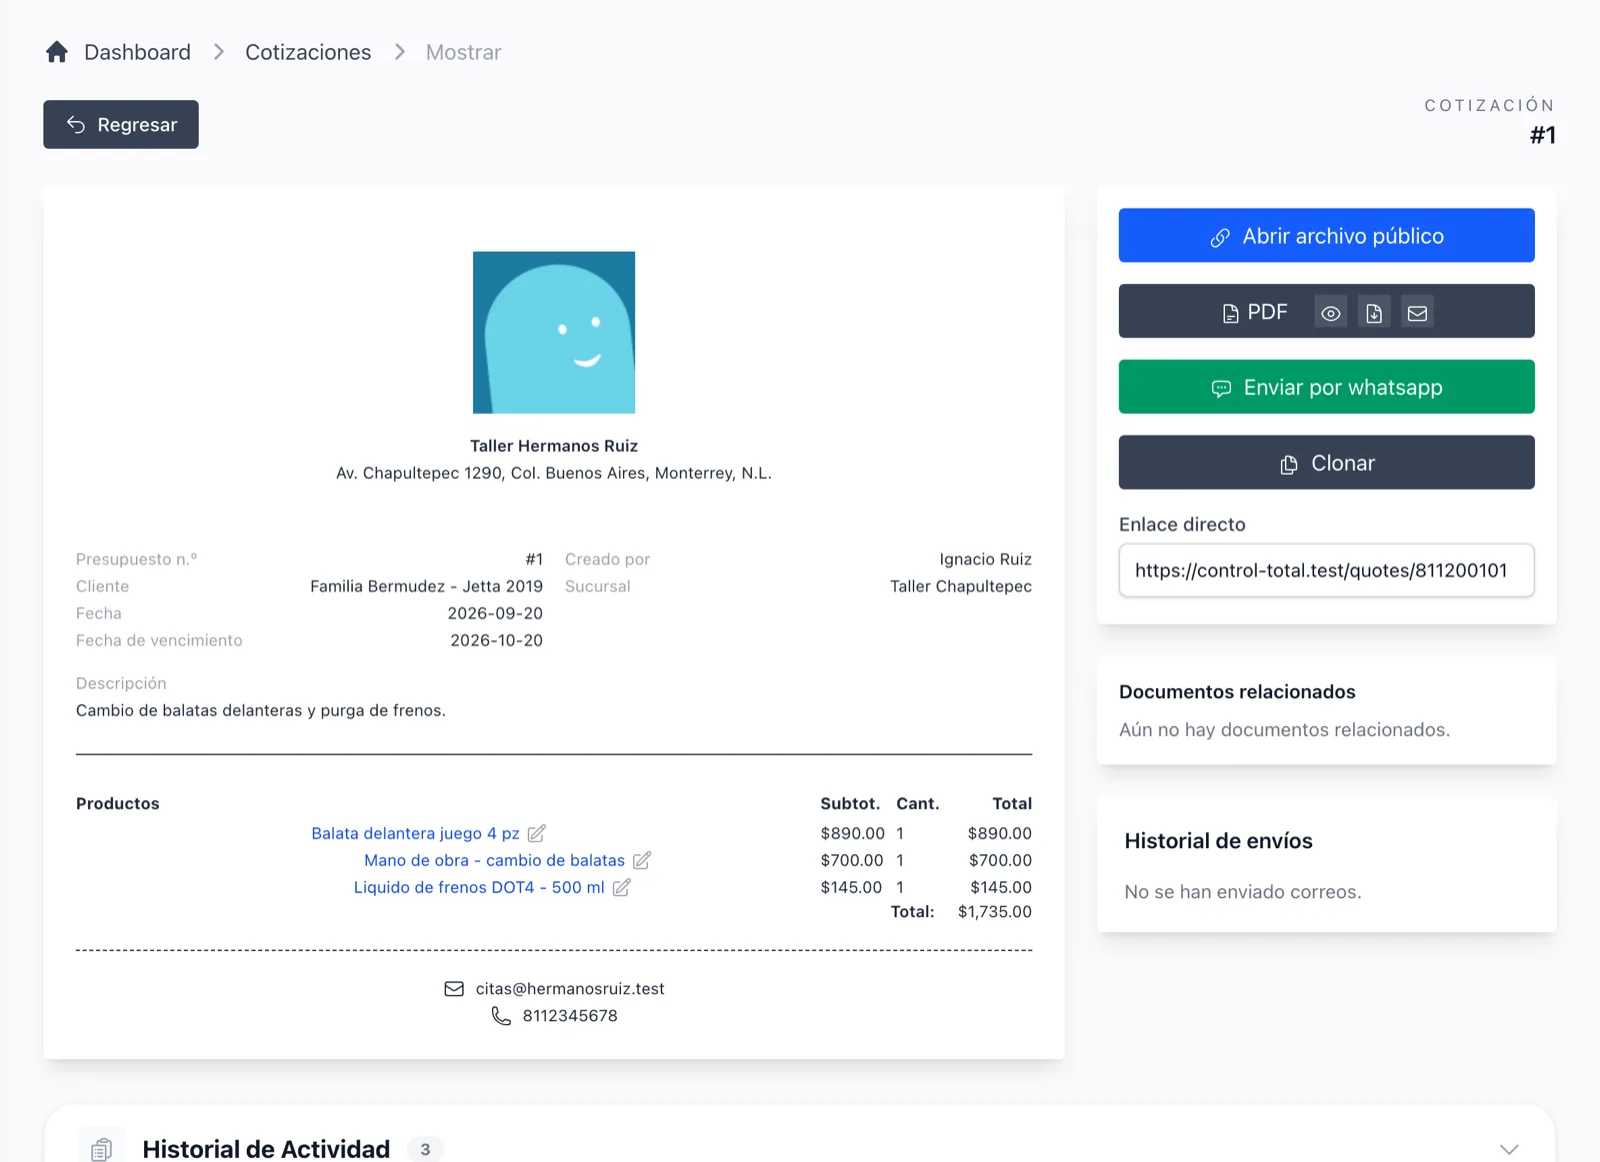Image resolution: width=1600 pixels, height=1162 pixels.
Task: Open Balata delantera juego 4 pz product link
Action: [415, 833]
